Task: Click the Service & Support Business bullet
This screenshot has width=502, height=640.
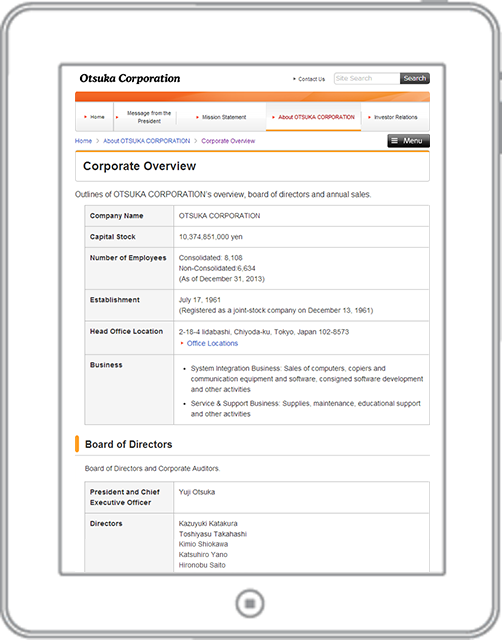Action: 306,409
